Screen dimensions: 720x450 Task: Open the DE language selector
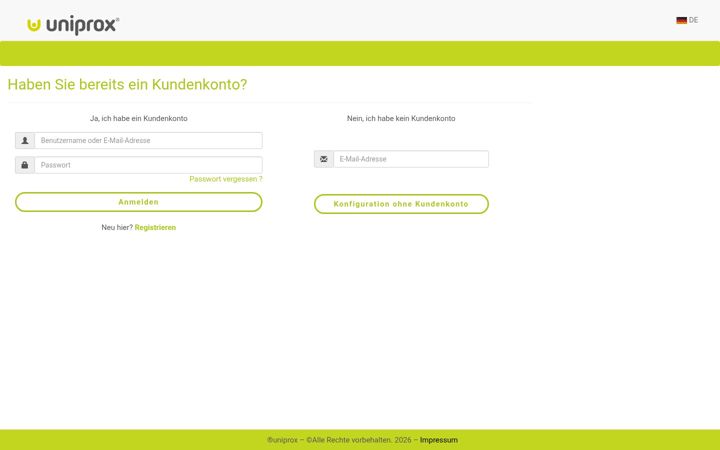tap(687, 20)
